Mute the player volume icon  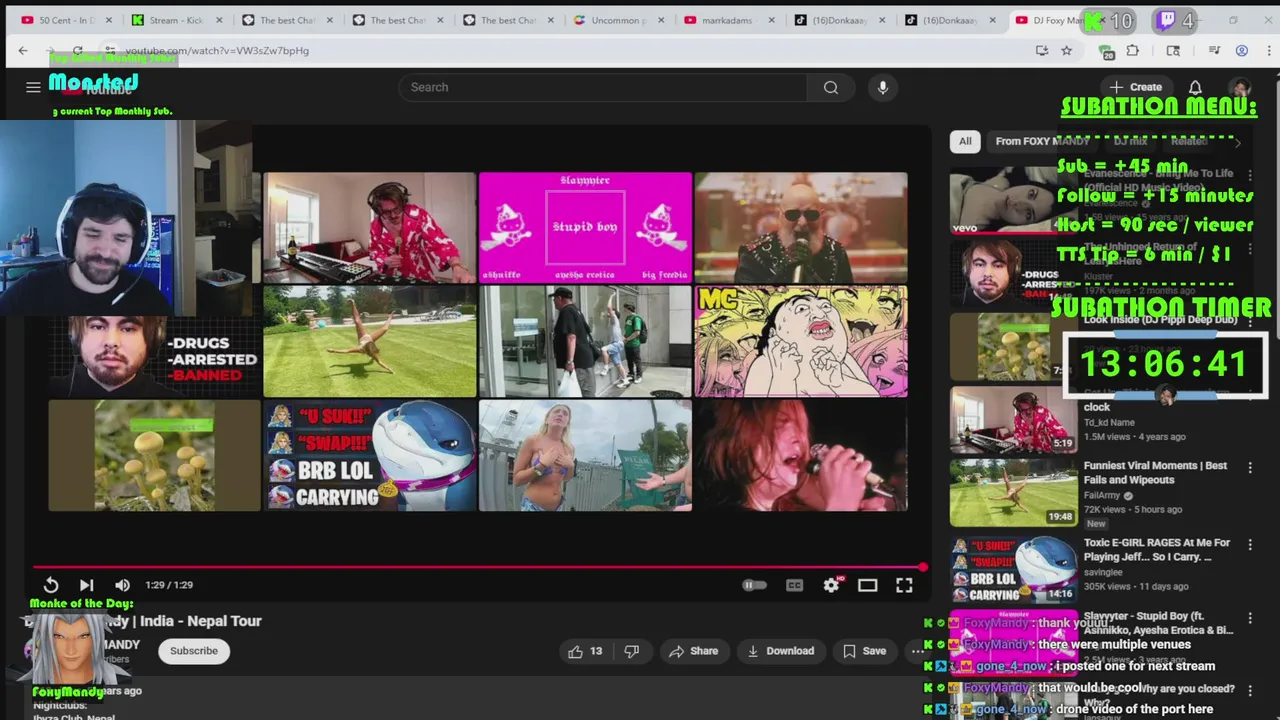[x=122, y=585]
